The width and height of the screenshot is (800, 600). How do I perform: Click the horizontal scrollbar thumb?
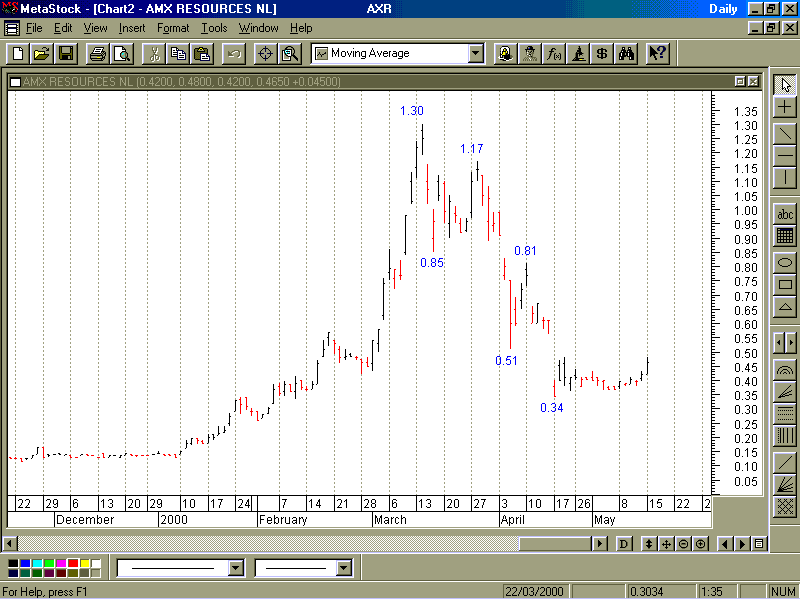(x=555, y=544)
